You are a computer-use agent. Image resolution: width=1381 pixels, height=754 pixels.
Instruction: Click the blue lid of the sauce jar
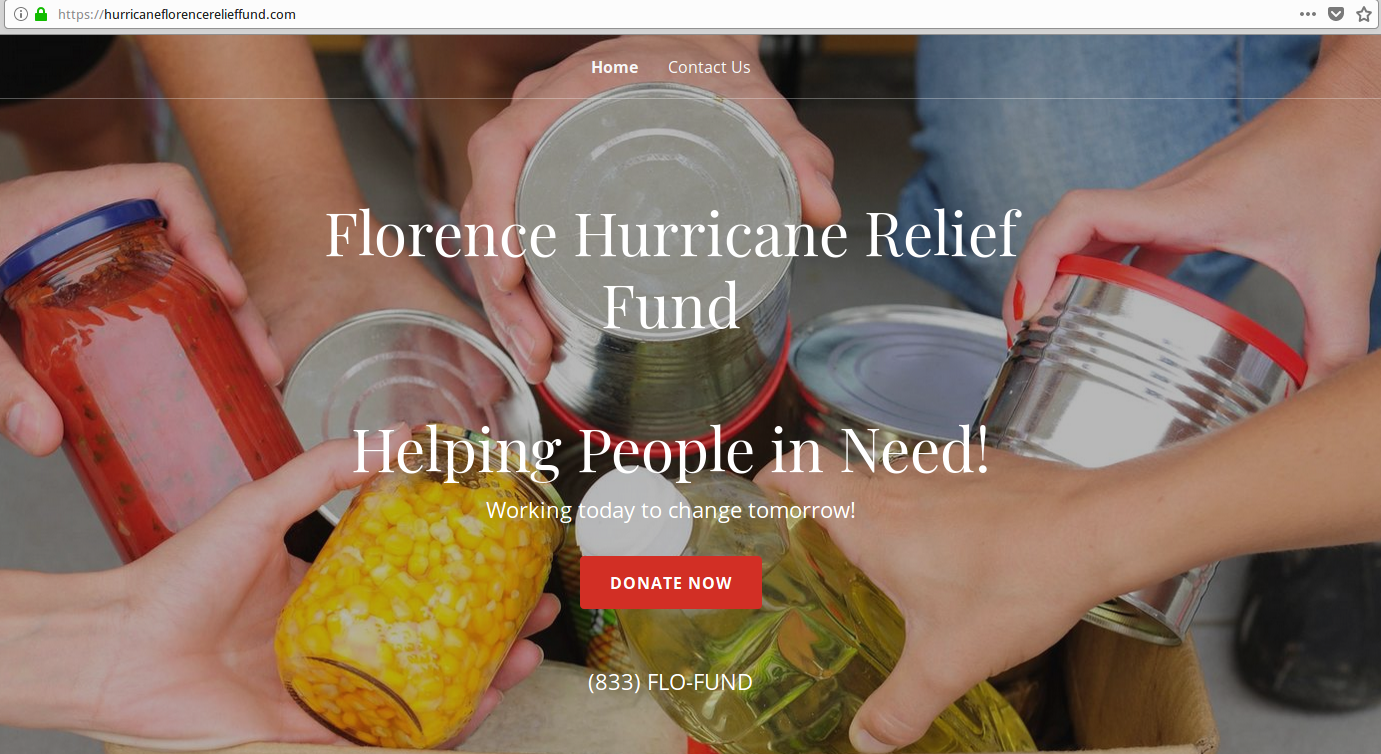pos(80,238)
